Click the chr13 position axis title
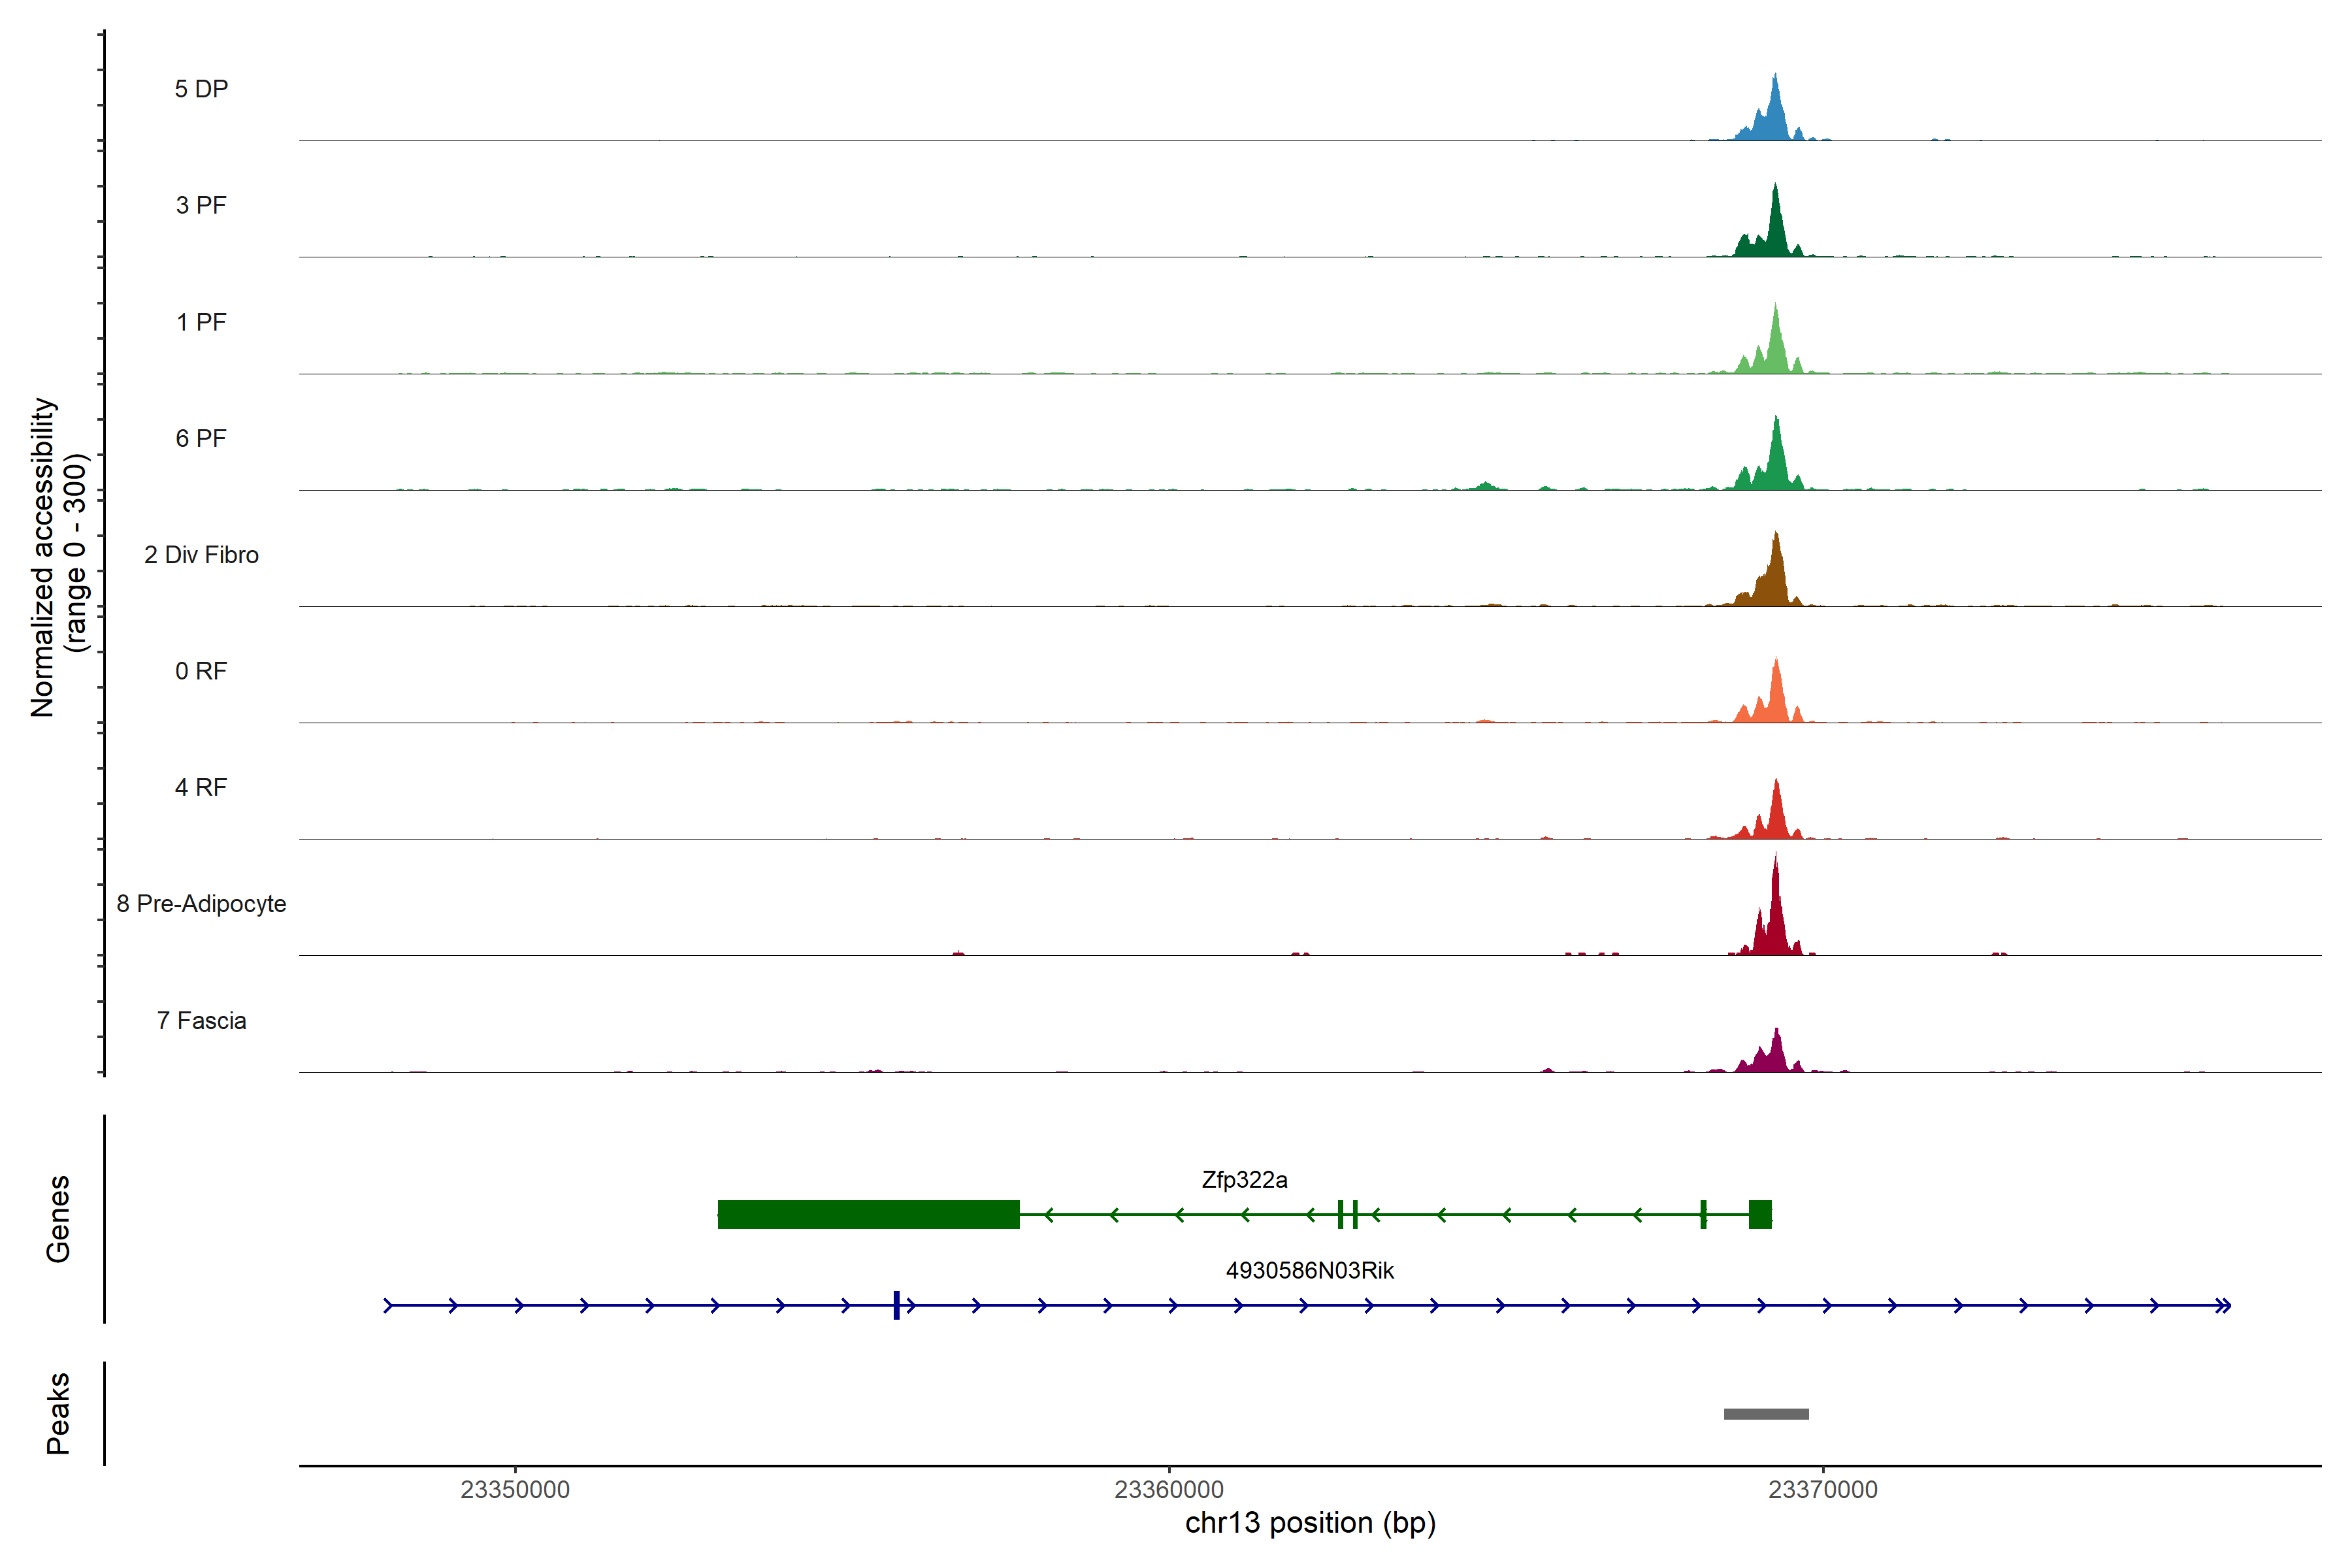This screenshot has width=2352, height=1568. (x=1310, y=1523)
